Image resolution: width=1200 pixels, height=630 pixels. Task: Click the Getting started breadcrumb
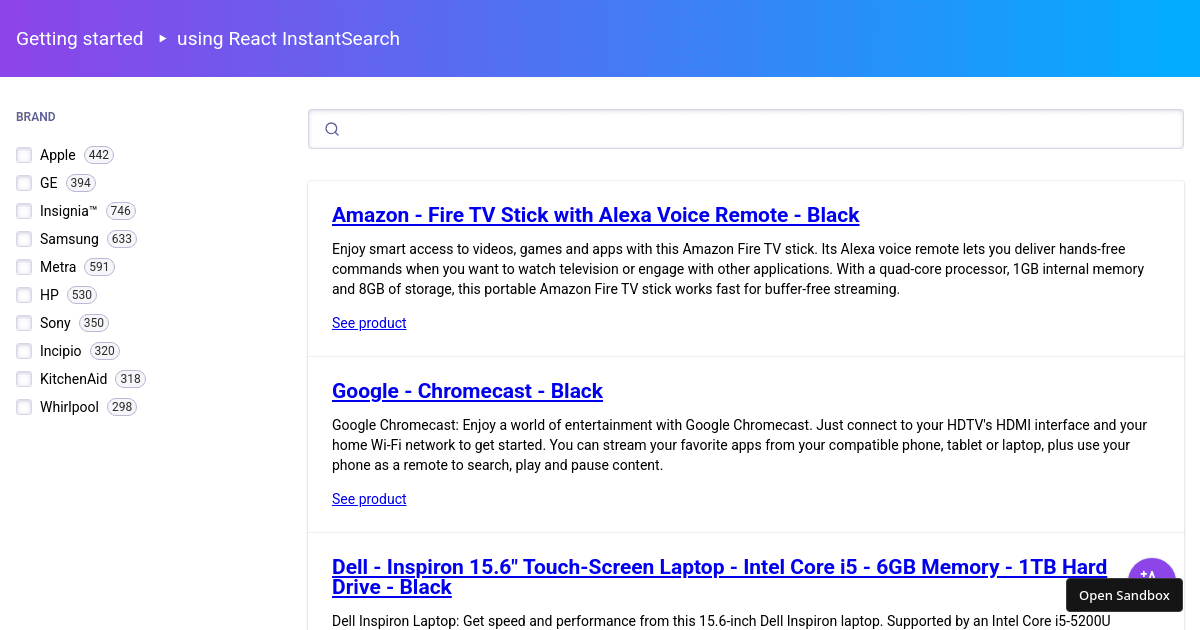pyautogui.click(x=79, y=39)
